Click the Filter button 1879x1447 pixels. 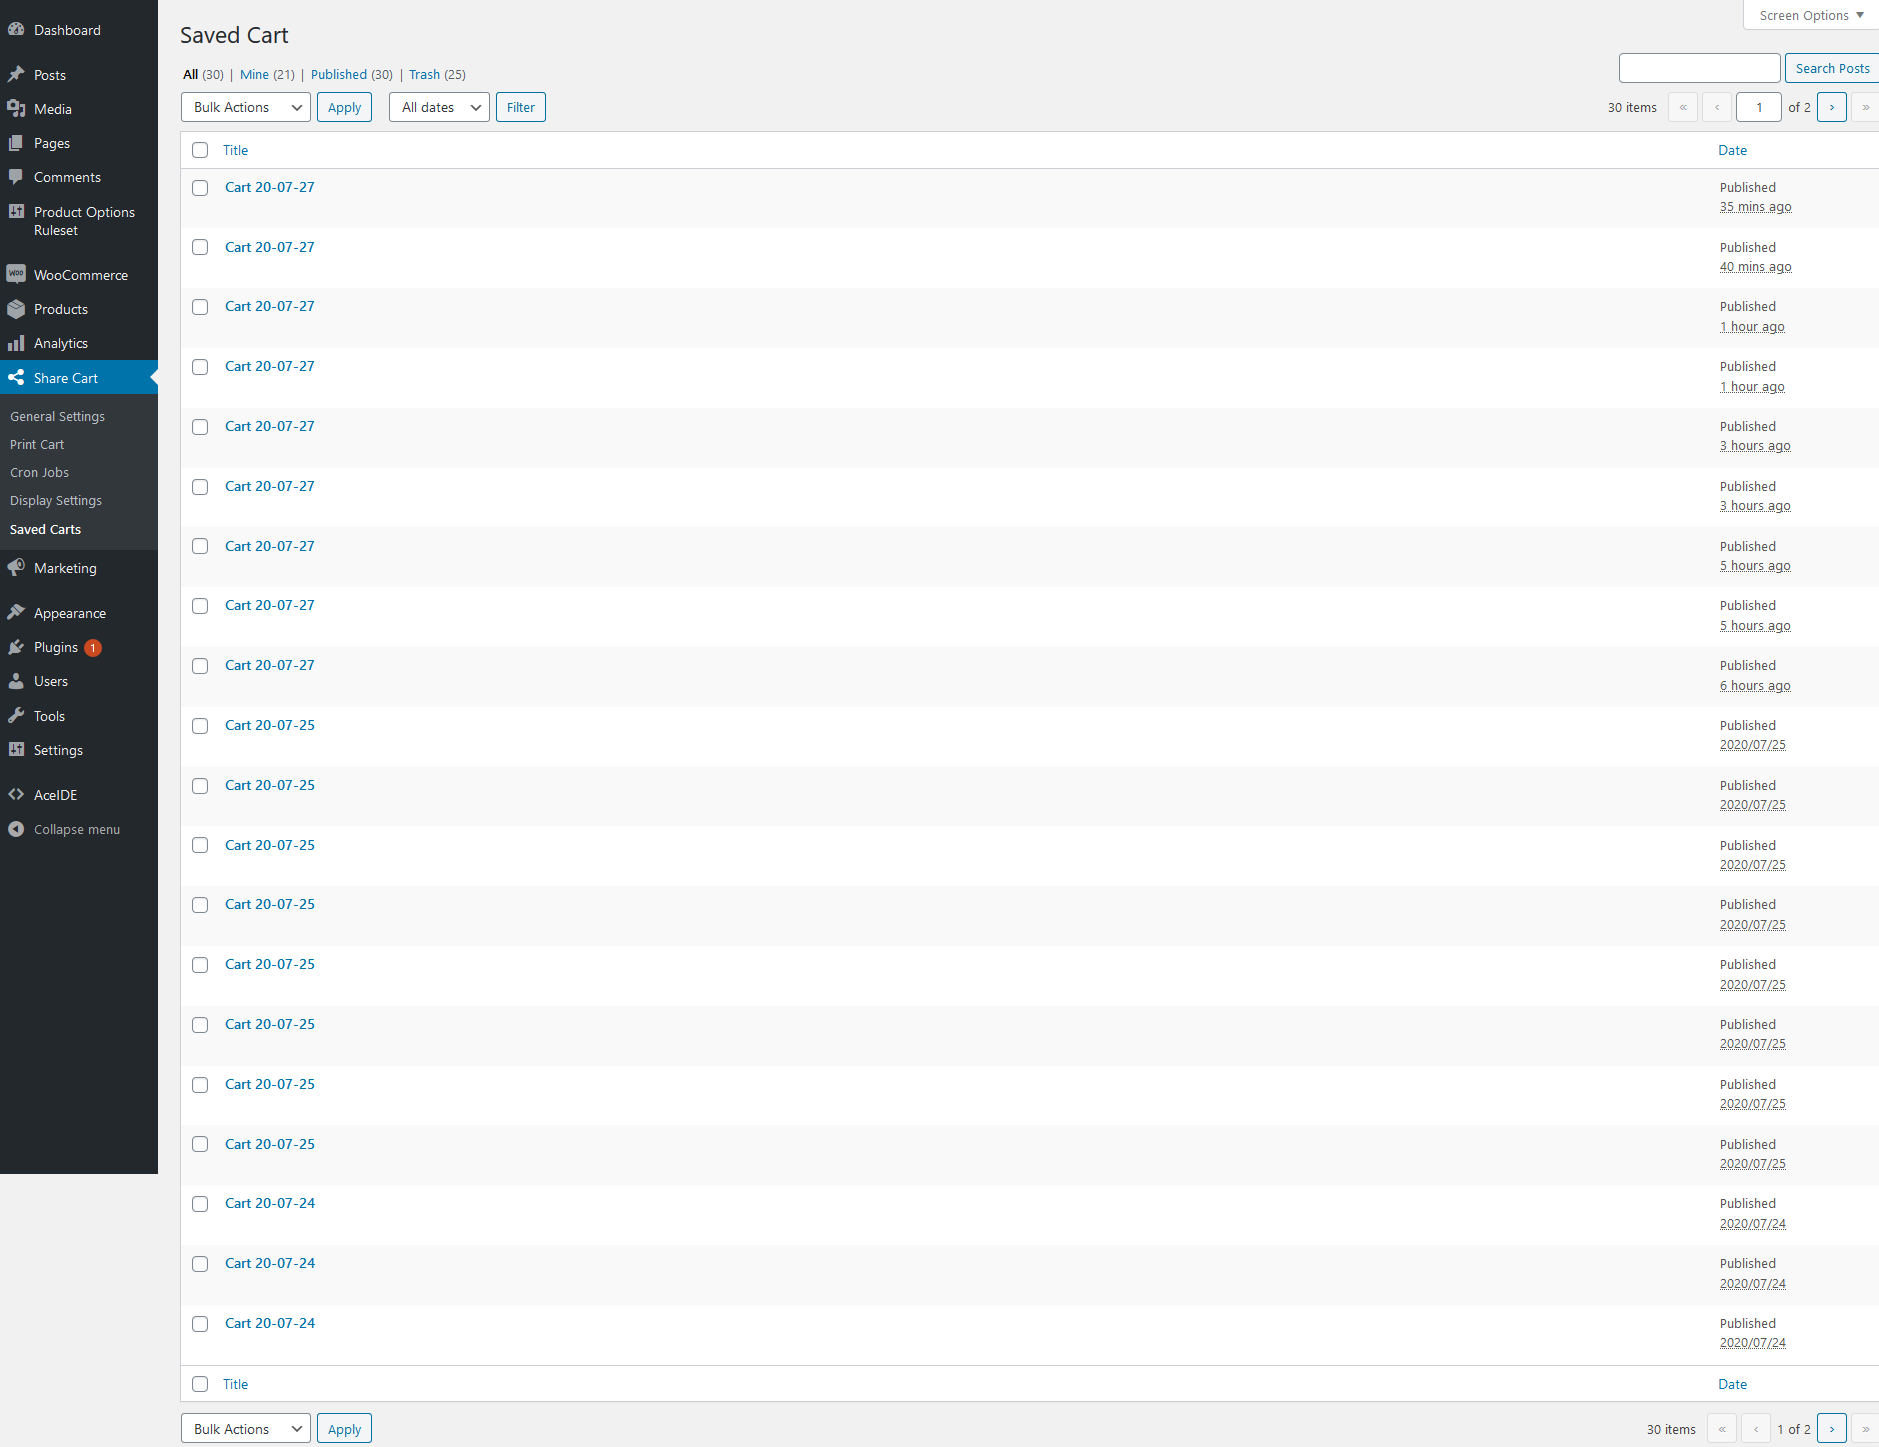coord(520,107)
